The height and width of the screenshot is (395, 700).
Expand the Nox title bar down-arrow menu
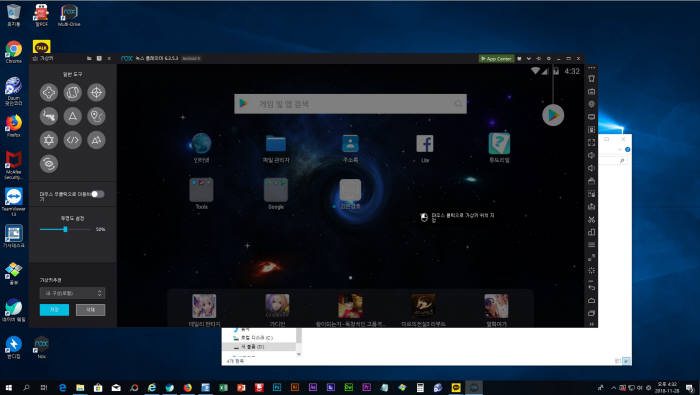[529, 58]
